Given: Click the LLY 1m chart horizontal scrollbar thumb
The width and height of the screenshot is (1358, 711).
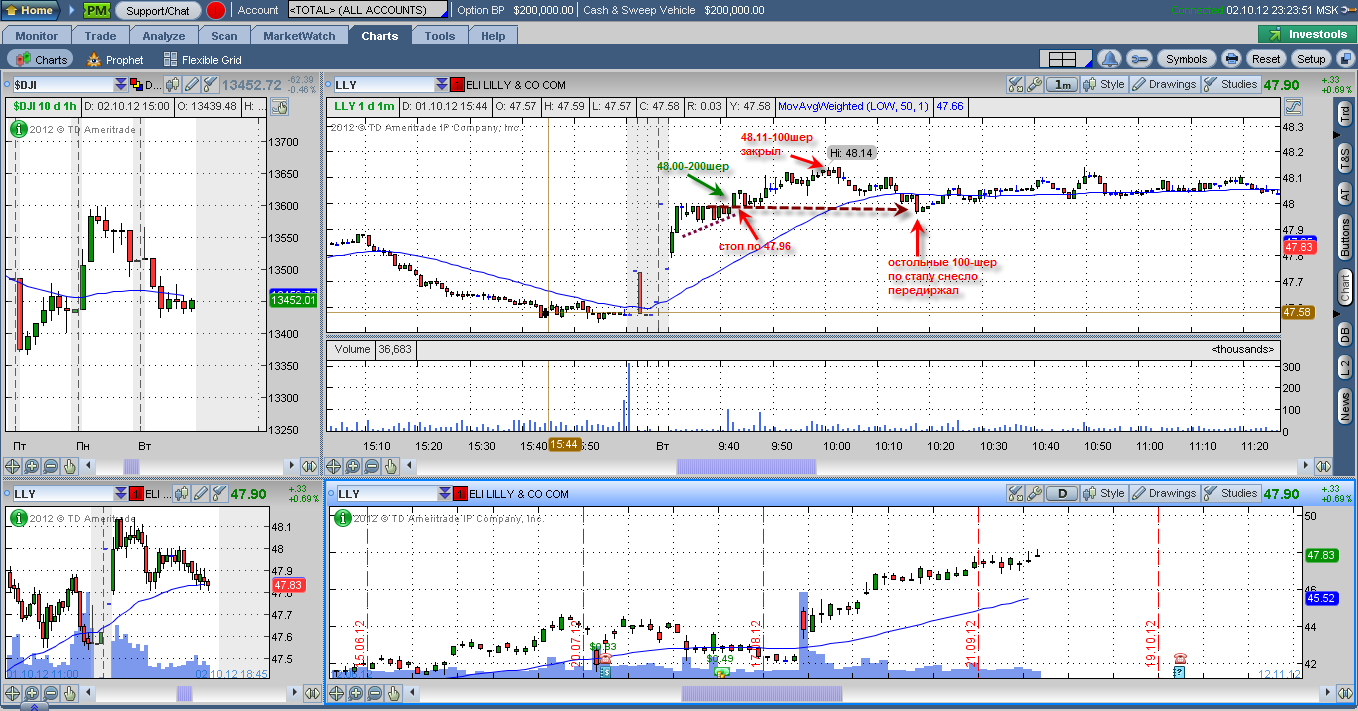Looking at the screenshot, I should tap(746, 466).
